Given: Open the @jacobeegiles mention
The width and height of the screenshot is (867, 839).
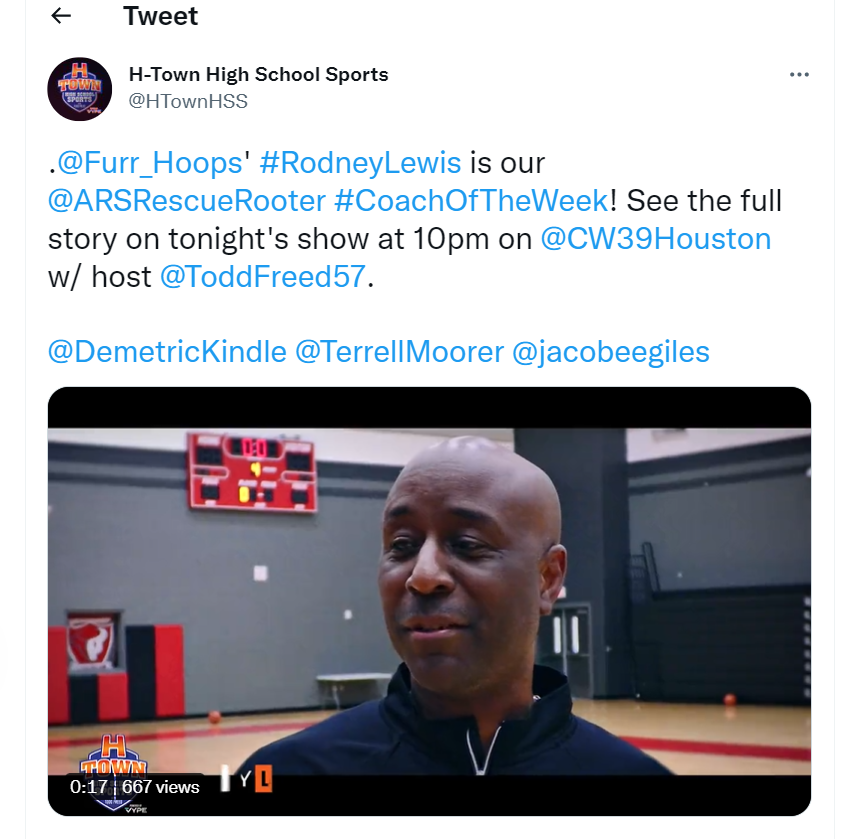Looking at the screenshot, I should coord(610,352).
